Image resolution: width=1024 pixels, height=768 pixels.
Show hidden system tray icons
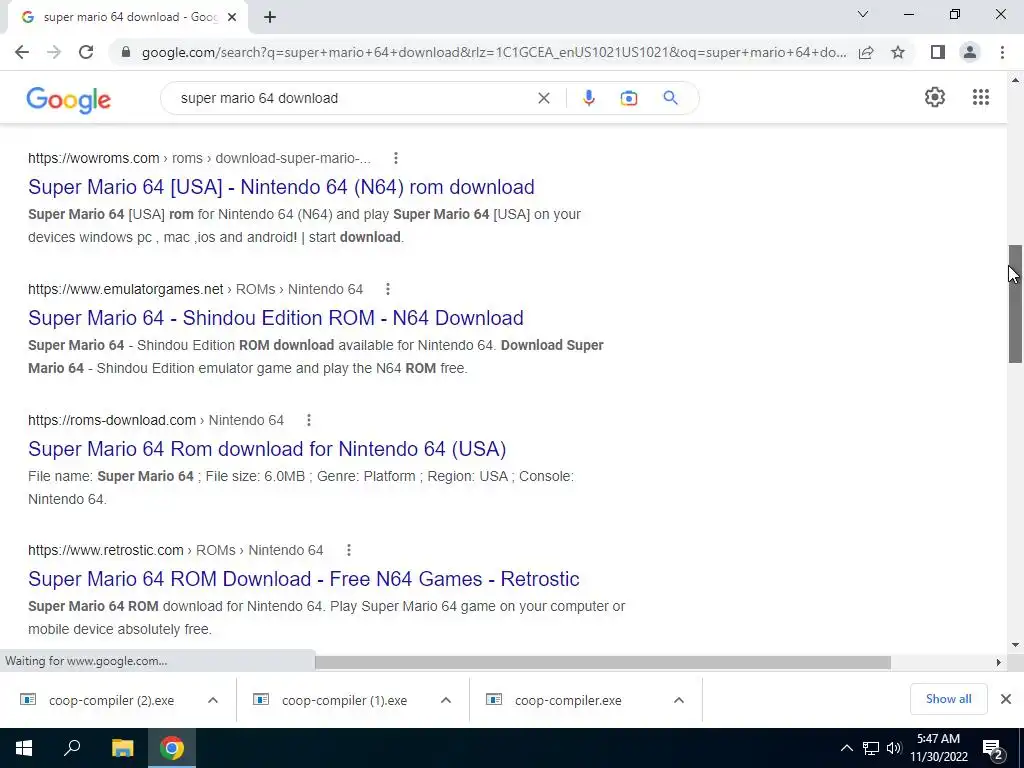pyautogui.click(x=846, y=748)
